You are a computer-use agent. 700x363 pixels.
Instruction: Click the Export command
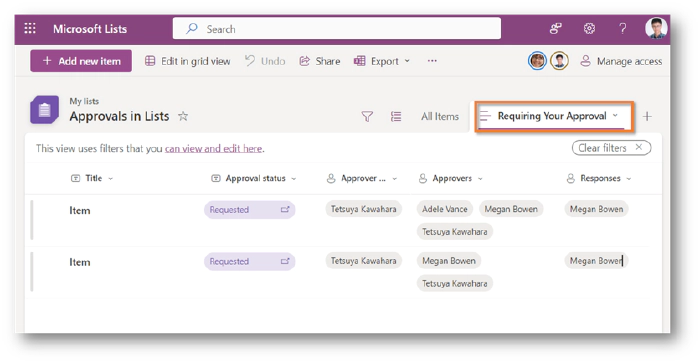click(x=376, y=61)
